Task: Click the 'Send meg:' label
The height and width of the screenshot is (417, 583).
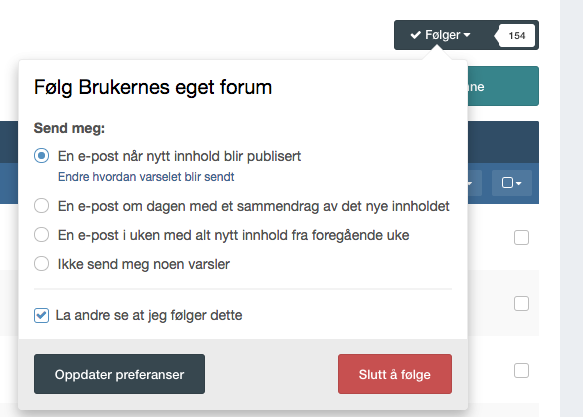Action: [x=69, y=128]
